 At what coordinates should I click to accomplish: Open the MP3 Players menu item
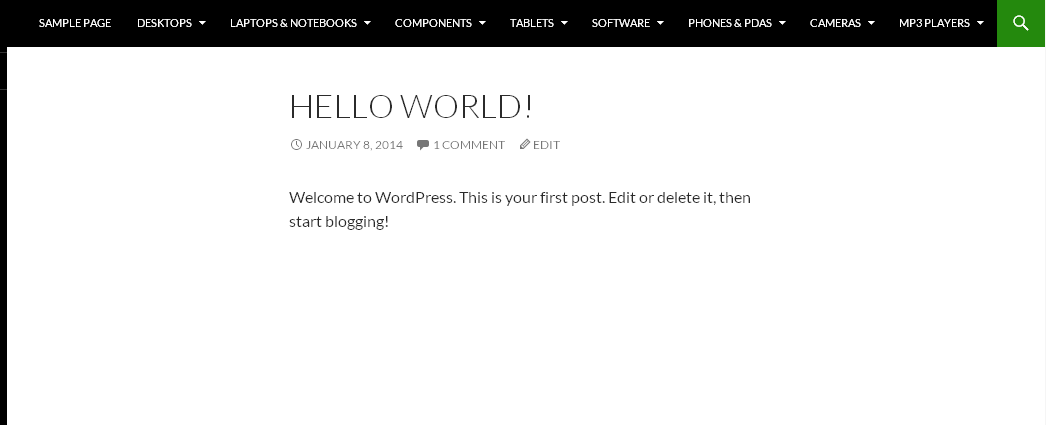(x=934, y=23)
